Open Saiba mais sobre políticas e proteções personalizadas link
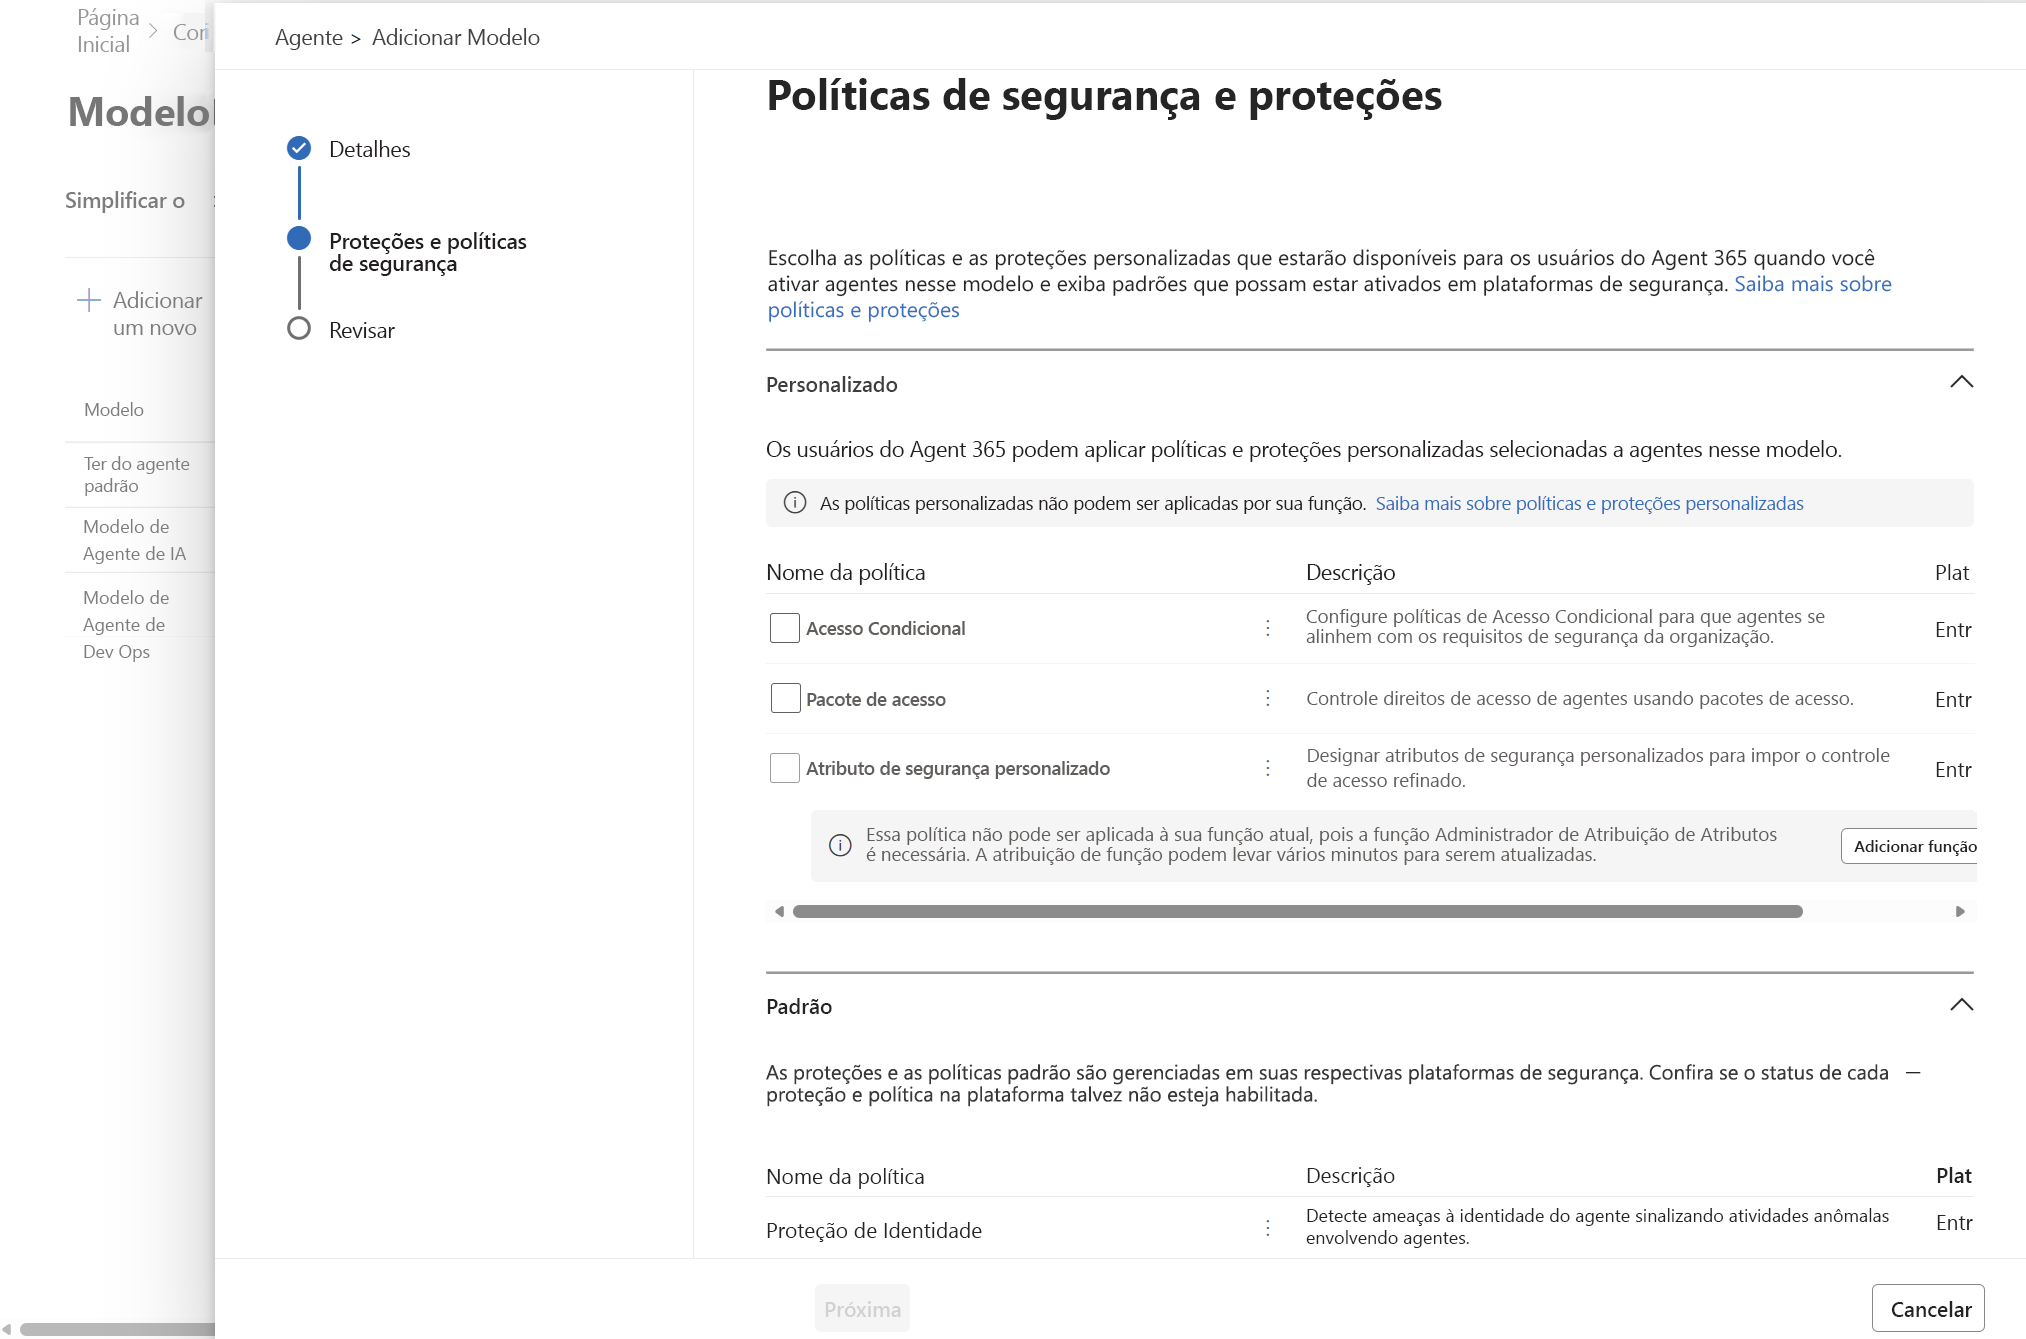The width and height of the screenshot is (2026, 1339). (x=1589, y=503)
